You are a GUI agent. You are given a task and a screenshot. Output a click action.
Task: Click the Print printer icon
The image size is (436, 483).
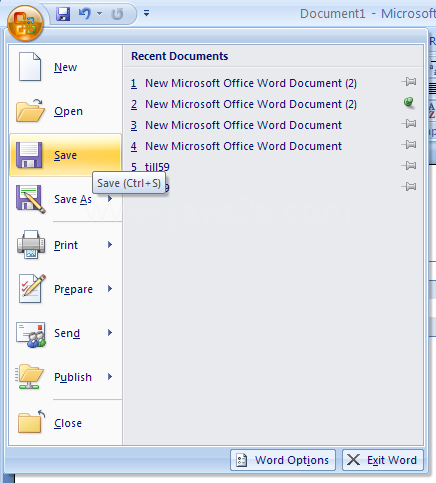[31, 244]
